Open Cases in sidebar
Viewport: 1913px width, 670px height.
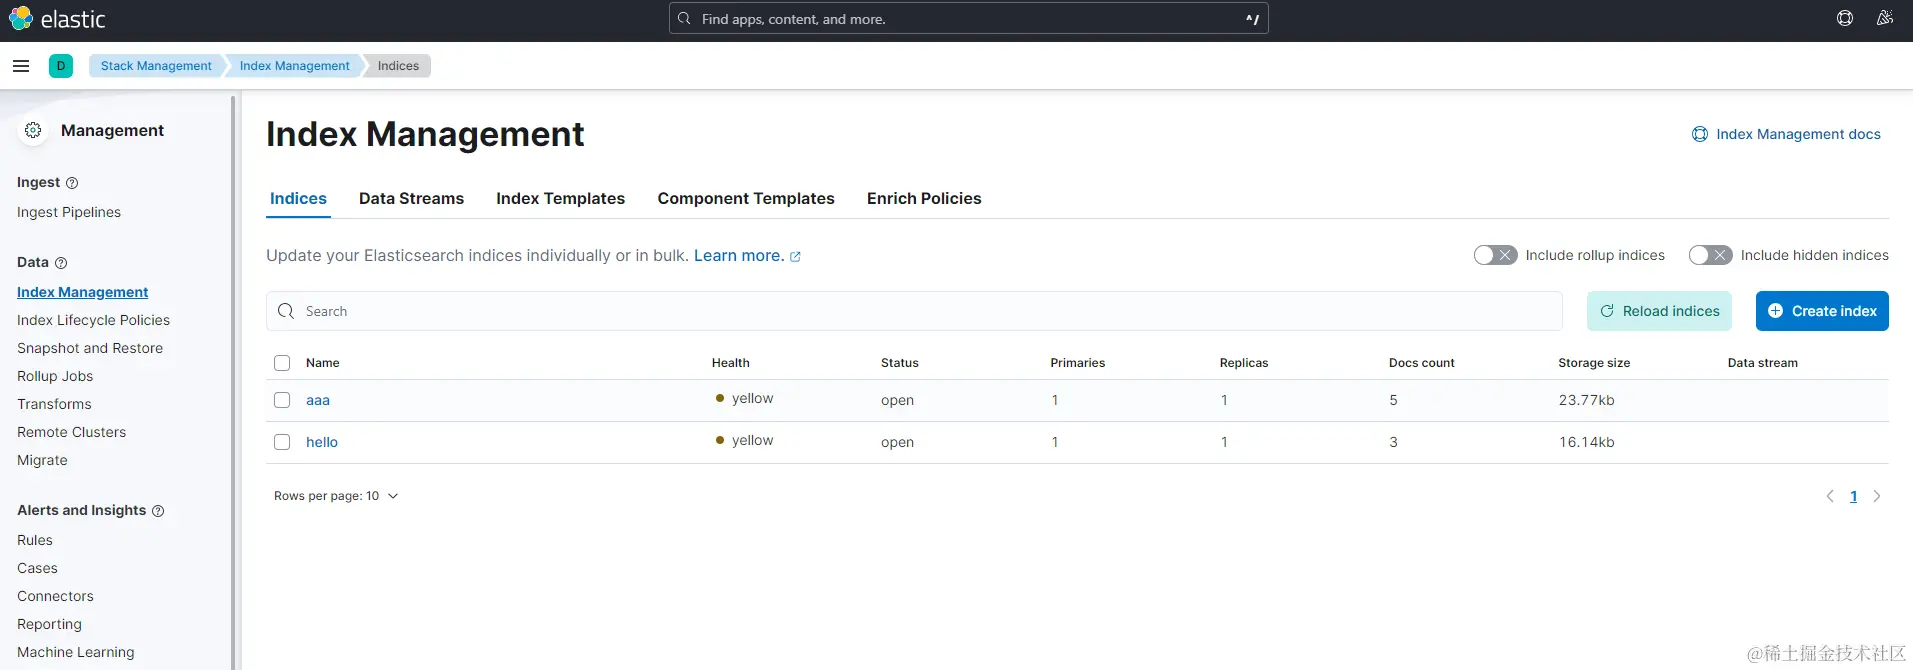tap(37, 568)
